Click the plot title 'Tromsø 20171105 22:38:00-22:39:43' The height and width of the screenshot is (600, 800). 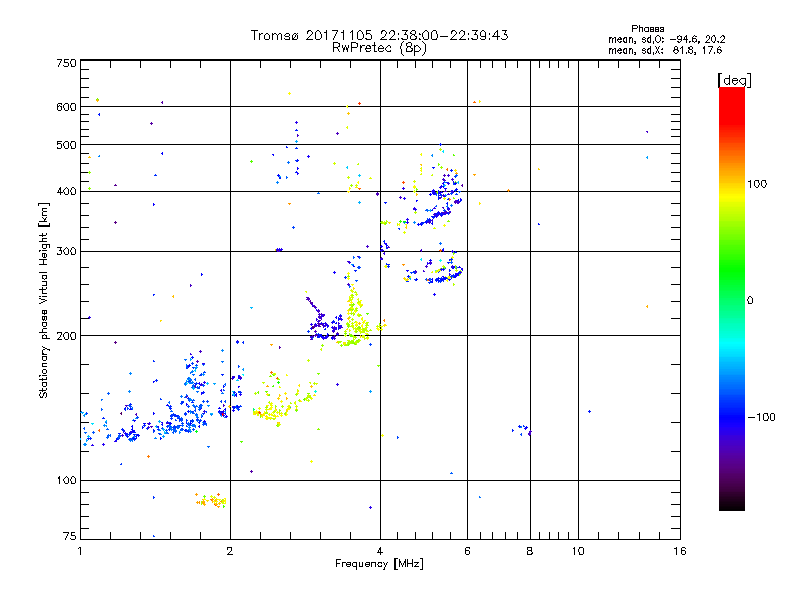tap(379, 35)
